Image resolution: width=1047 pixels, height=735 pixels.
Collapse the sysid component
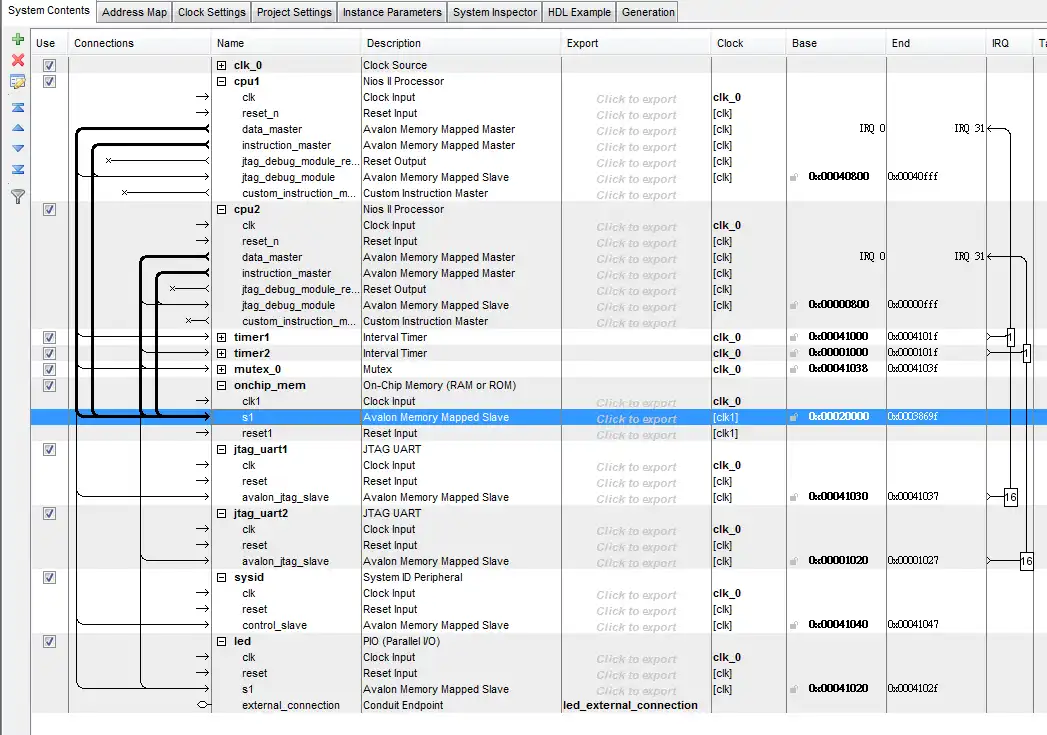tap(222, 578)
